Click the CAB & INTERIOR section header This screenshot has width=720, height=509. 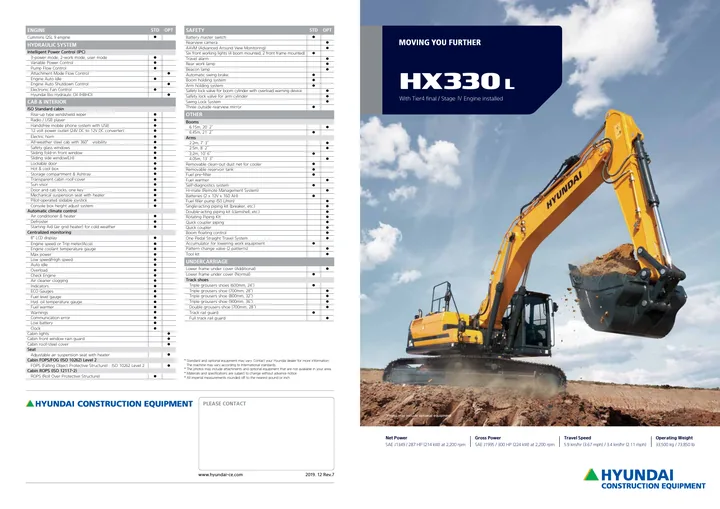[101, 102]
